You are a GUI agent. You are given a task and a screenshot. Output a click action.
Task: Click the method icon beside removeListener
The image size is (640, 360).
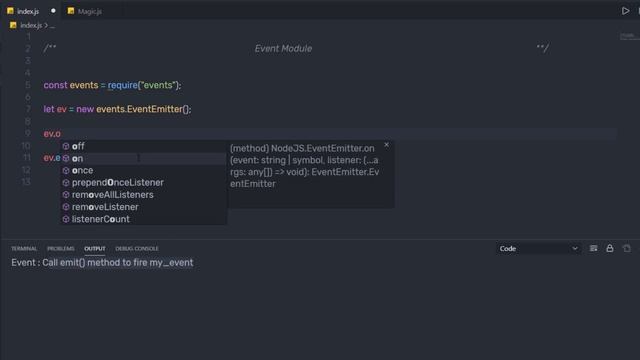coord(66,207)
